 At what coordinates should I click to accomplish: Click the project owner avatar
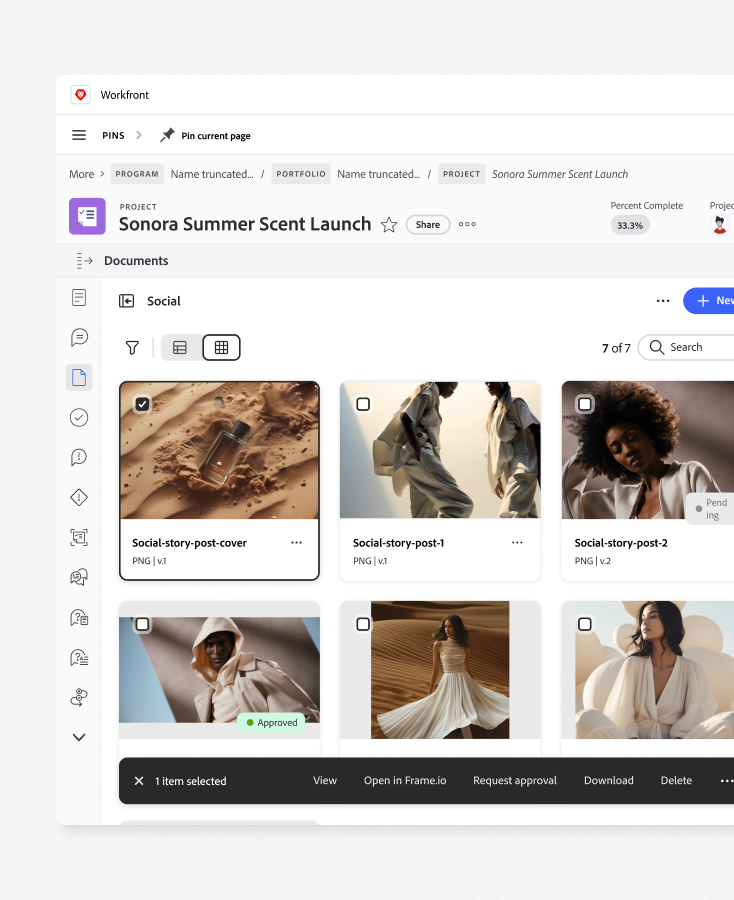(719, 224)
